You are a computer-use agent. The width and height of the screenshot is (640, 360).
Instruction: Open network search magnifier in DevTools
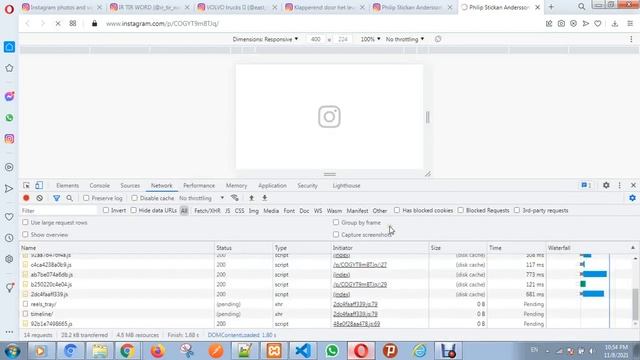pyautogui.click(x=70, y=198)
